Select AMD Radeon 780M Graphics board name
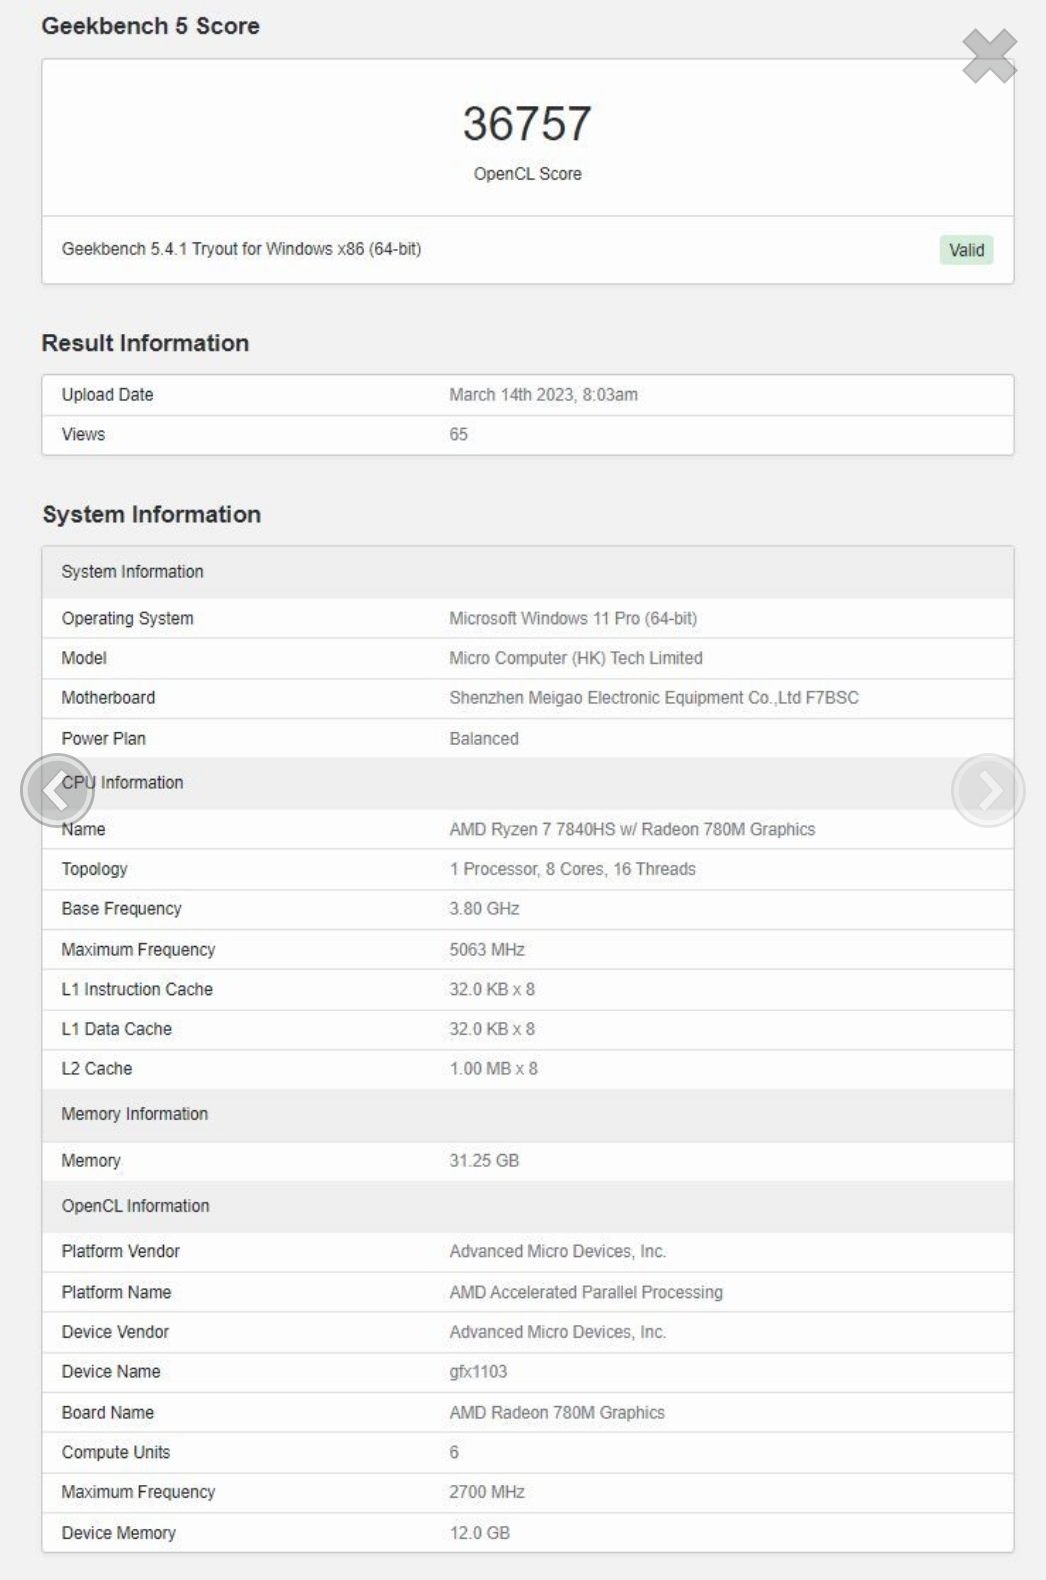This screenshot has width=1046, height=1580. tap(557, 1413)
